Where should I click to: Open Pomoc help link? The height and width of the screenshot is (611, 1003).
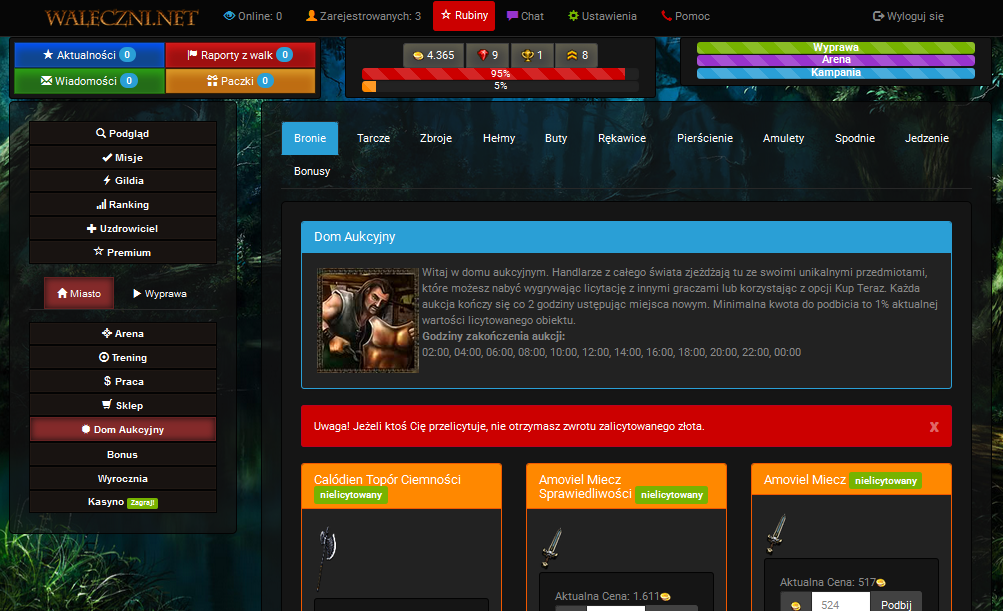(685, 16)
